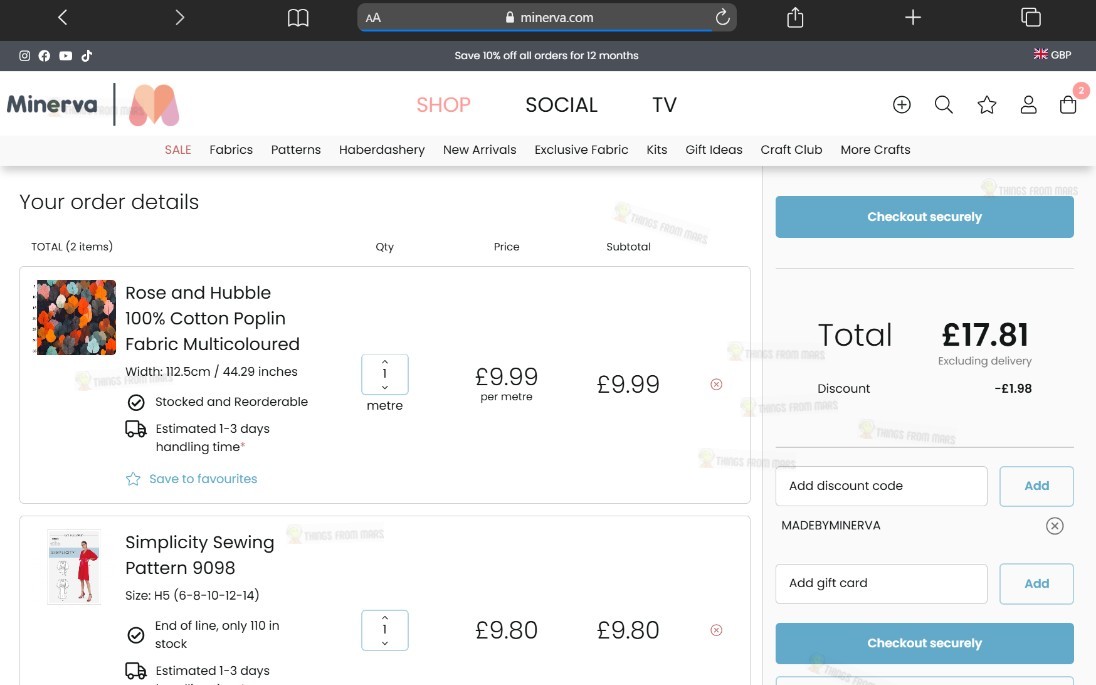
Task: Click the top Checkout securely button
Action: pyautogui.click(x=924, y=217)
